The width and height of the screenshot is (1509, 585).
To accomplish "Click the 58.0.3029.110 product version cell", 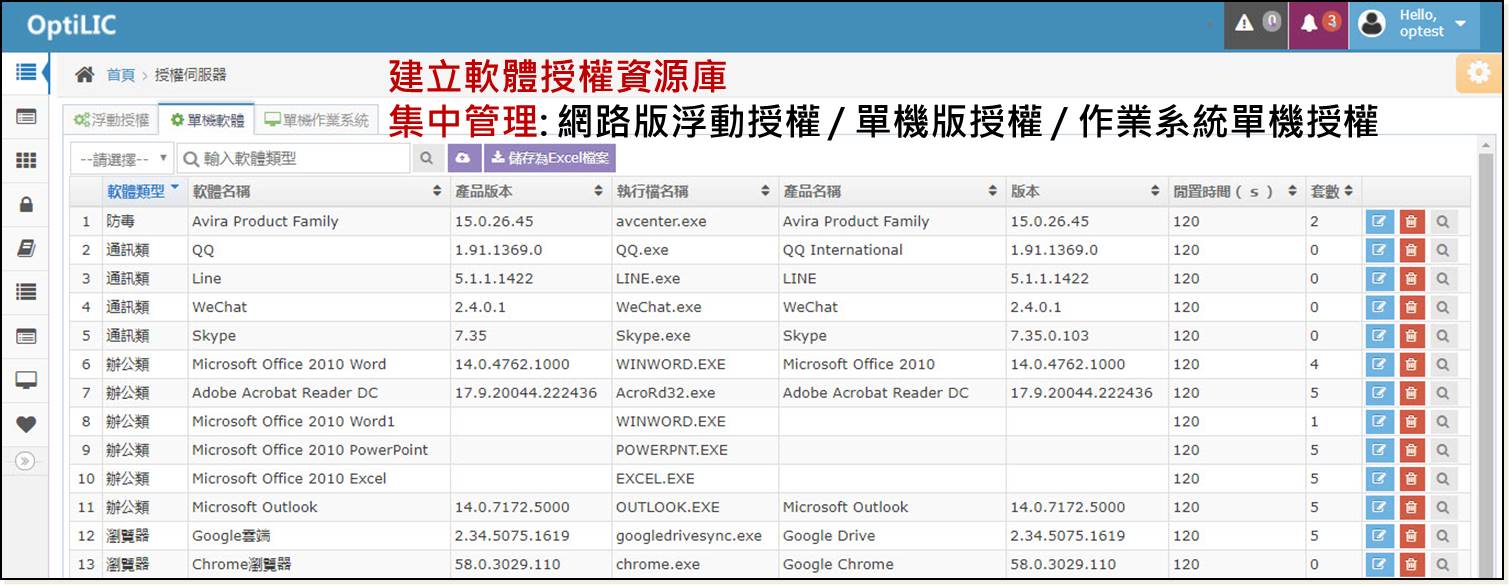I will tap(530, 565).
